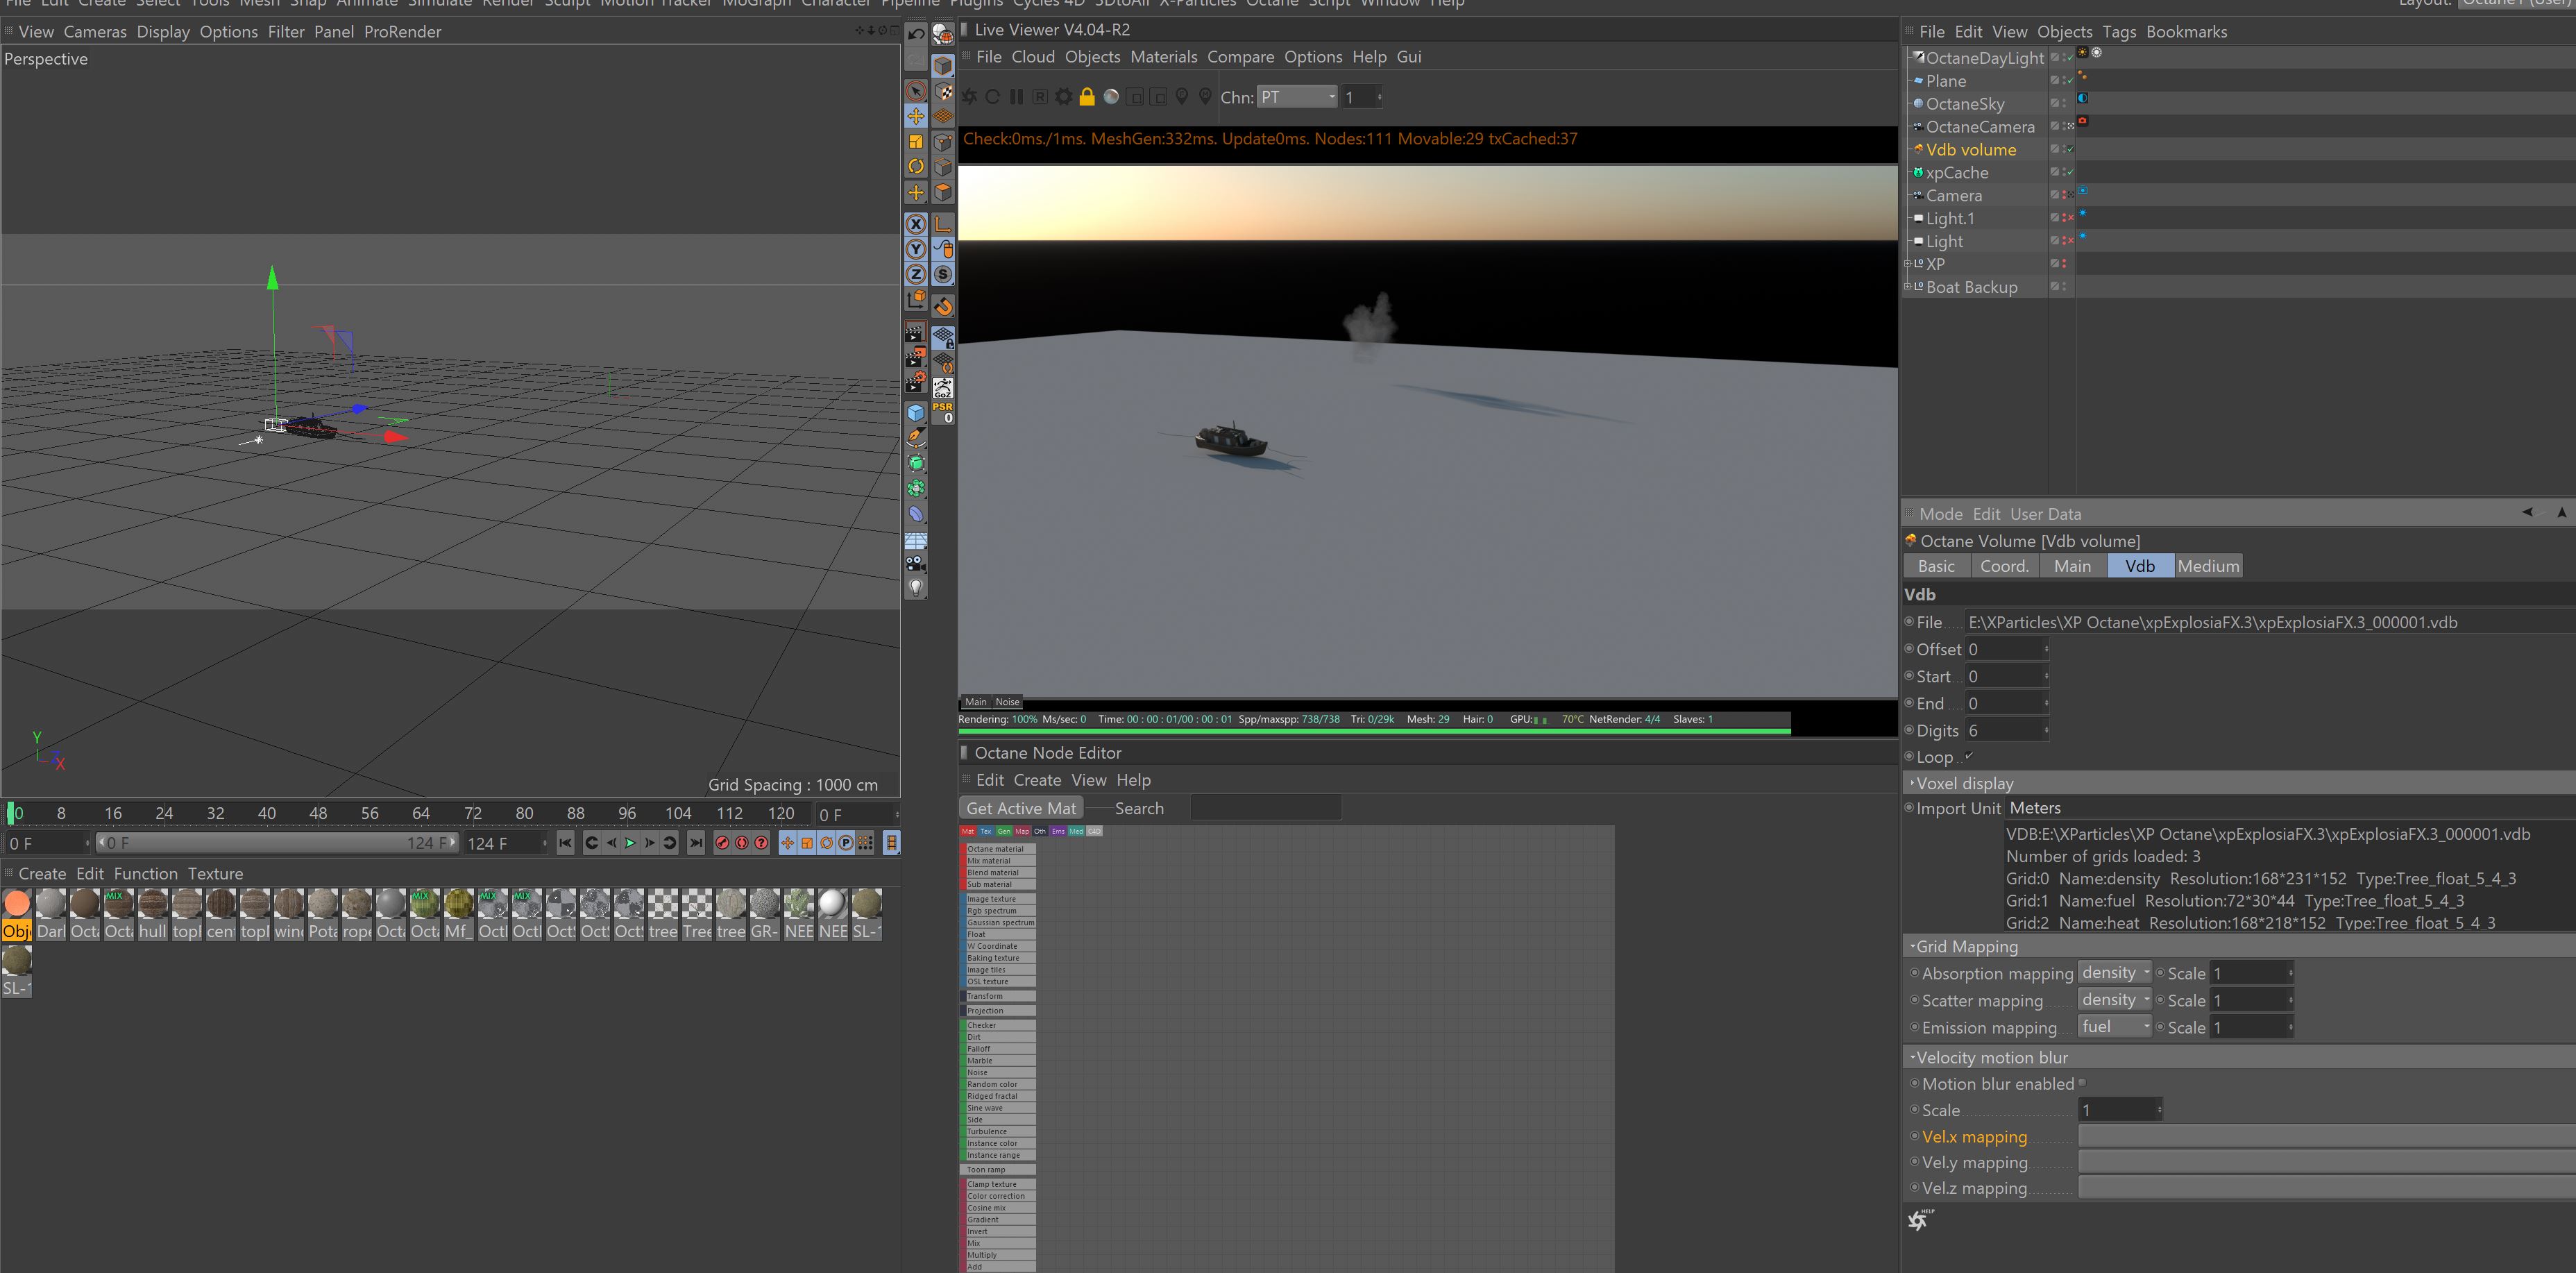Click the GoZ icon
2576x1273 pixels.
click(x=943, y=387)
